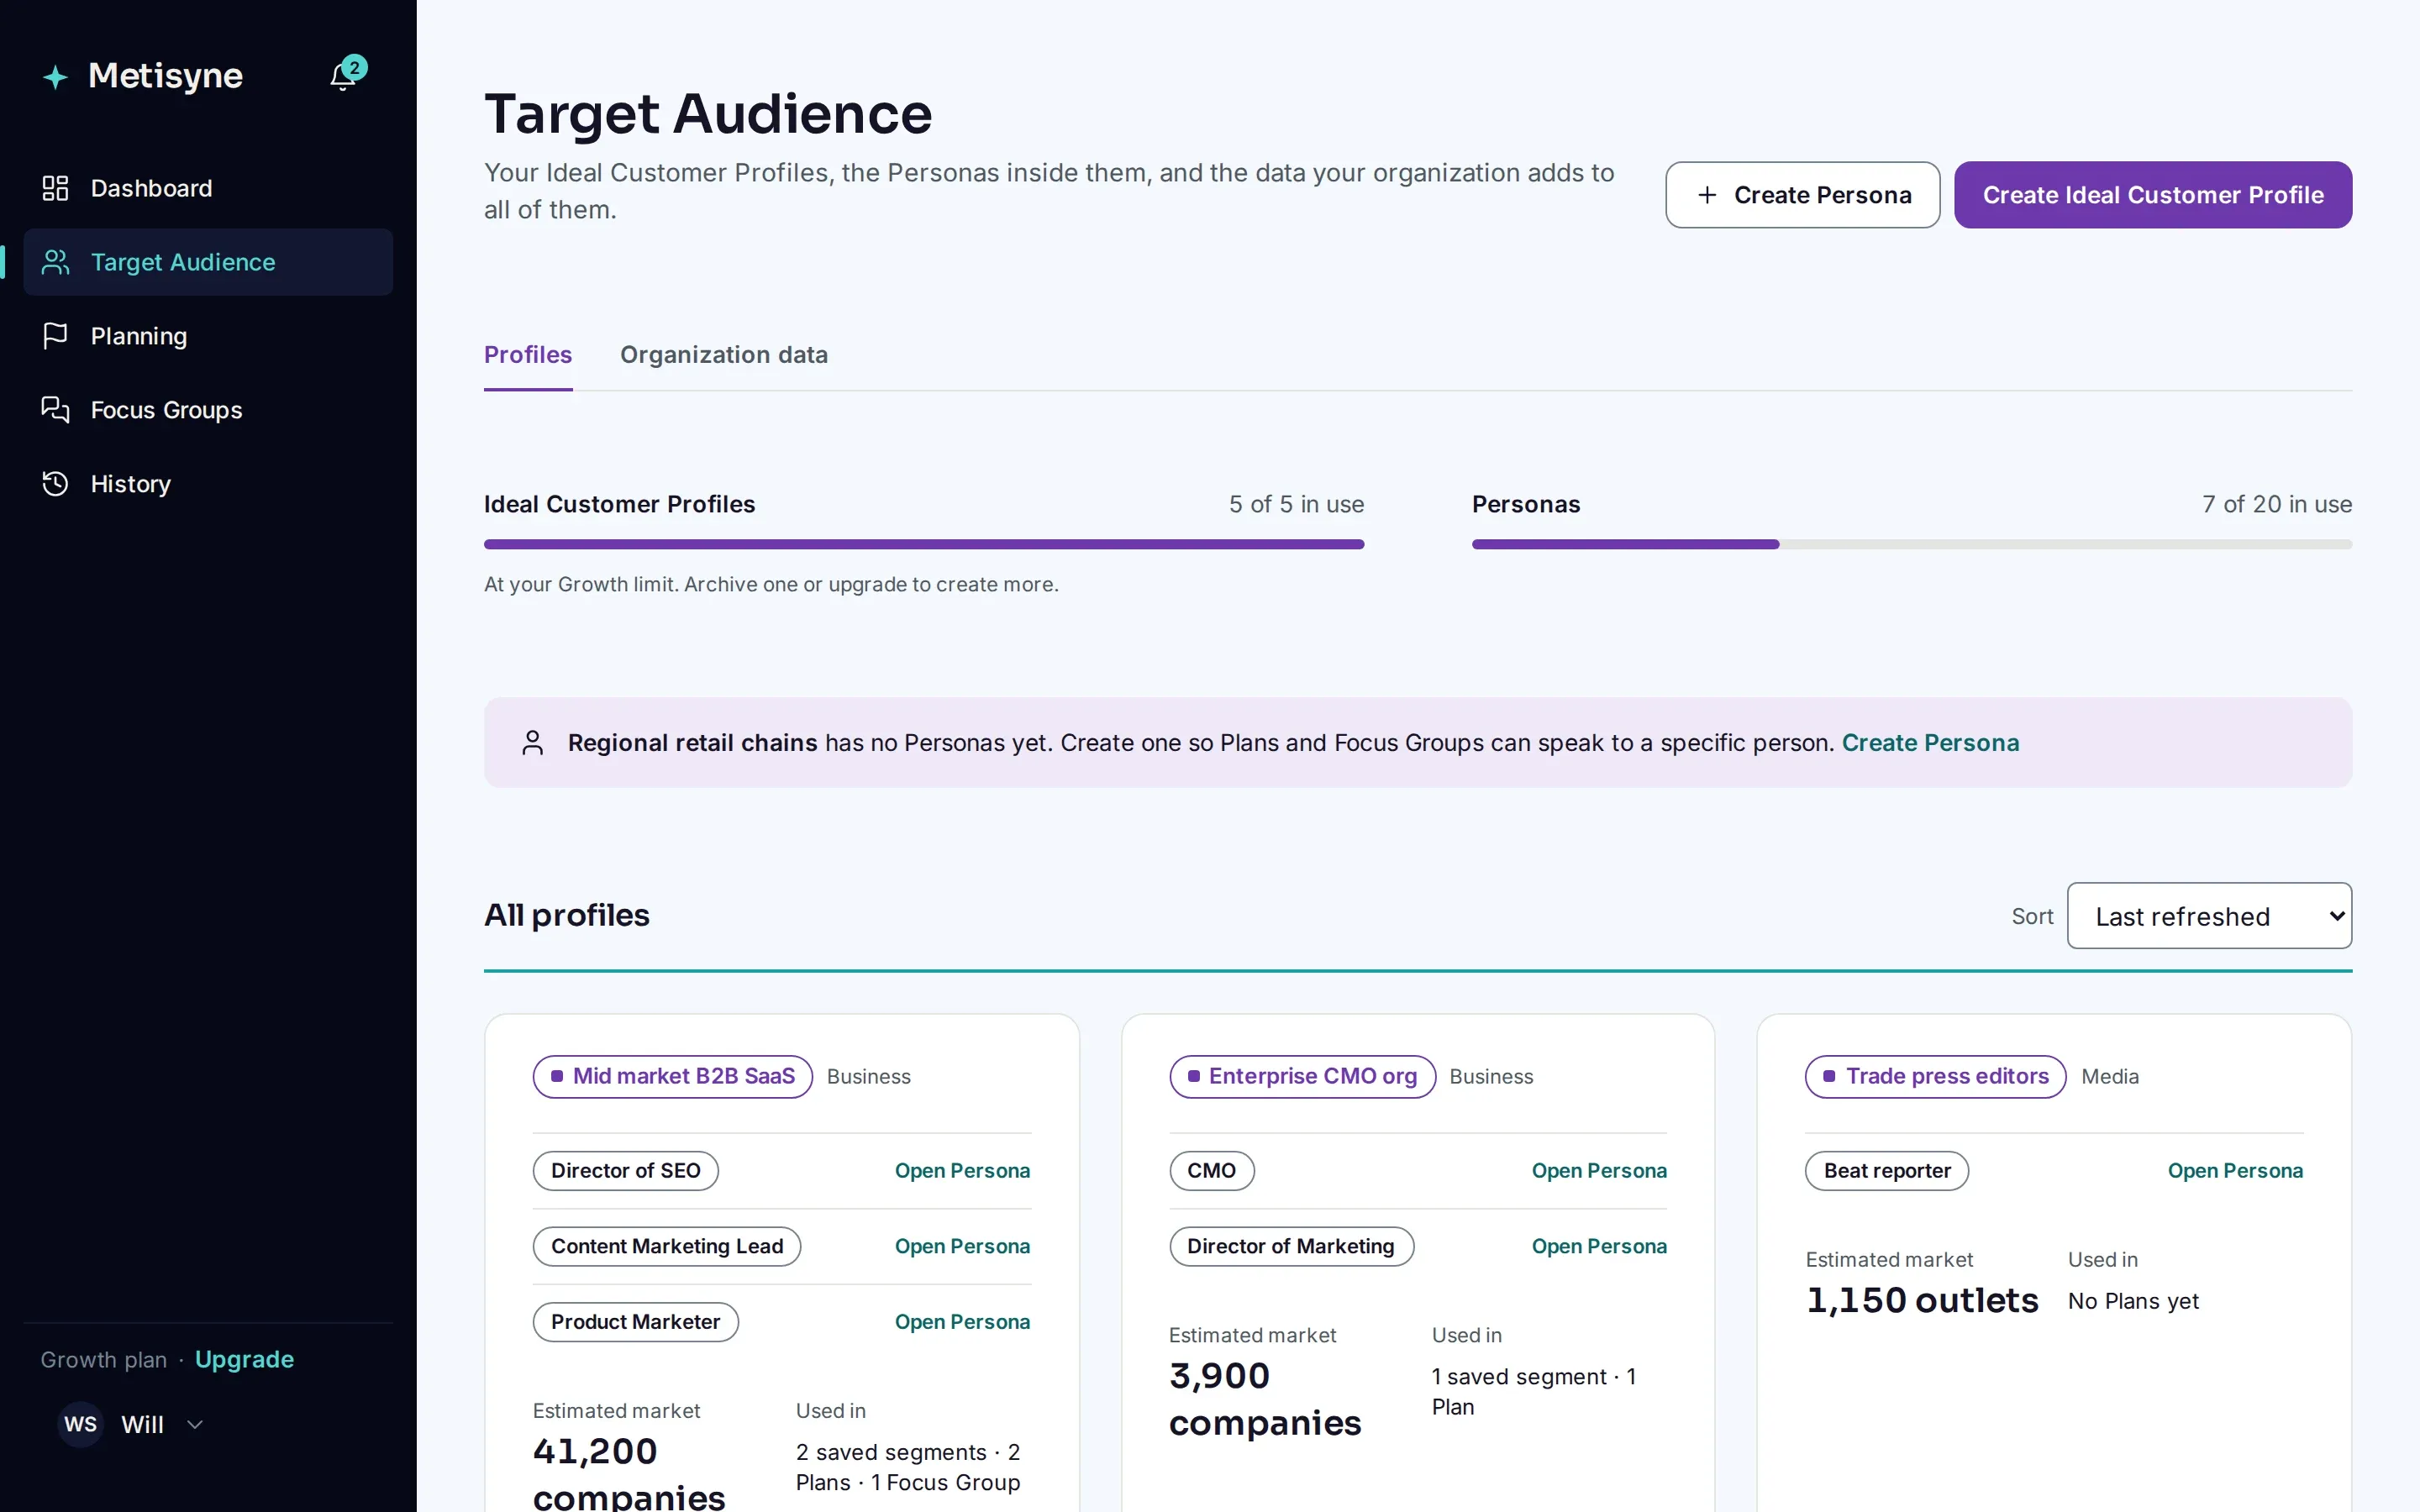Open Persona for Director of SEO

click(x=962, y=1171)
